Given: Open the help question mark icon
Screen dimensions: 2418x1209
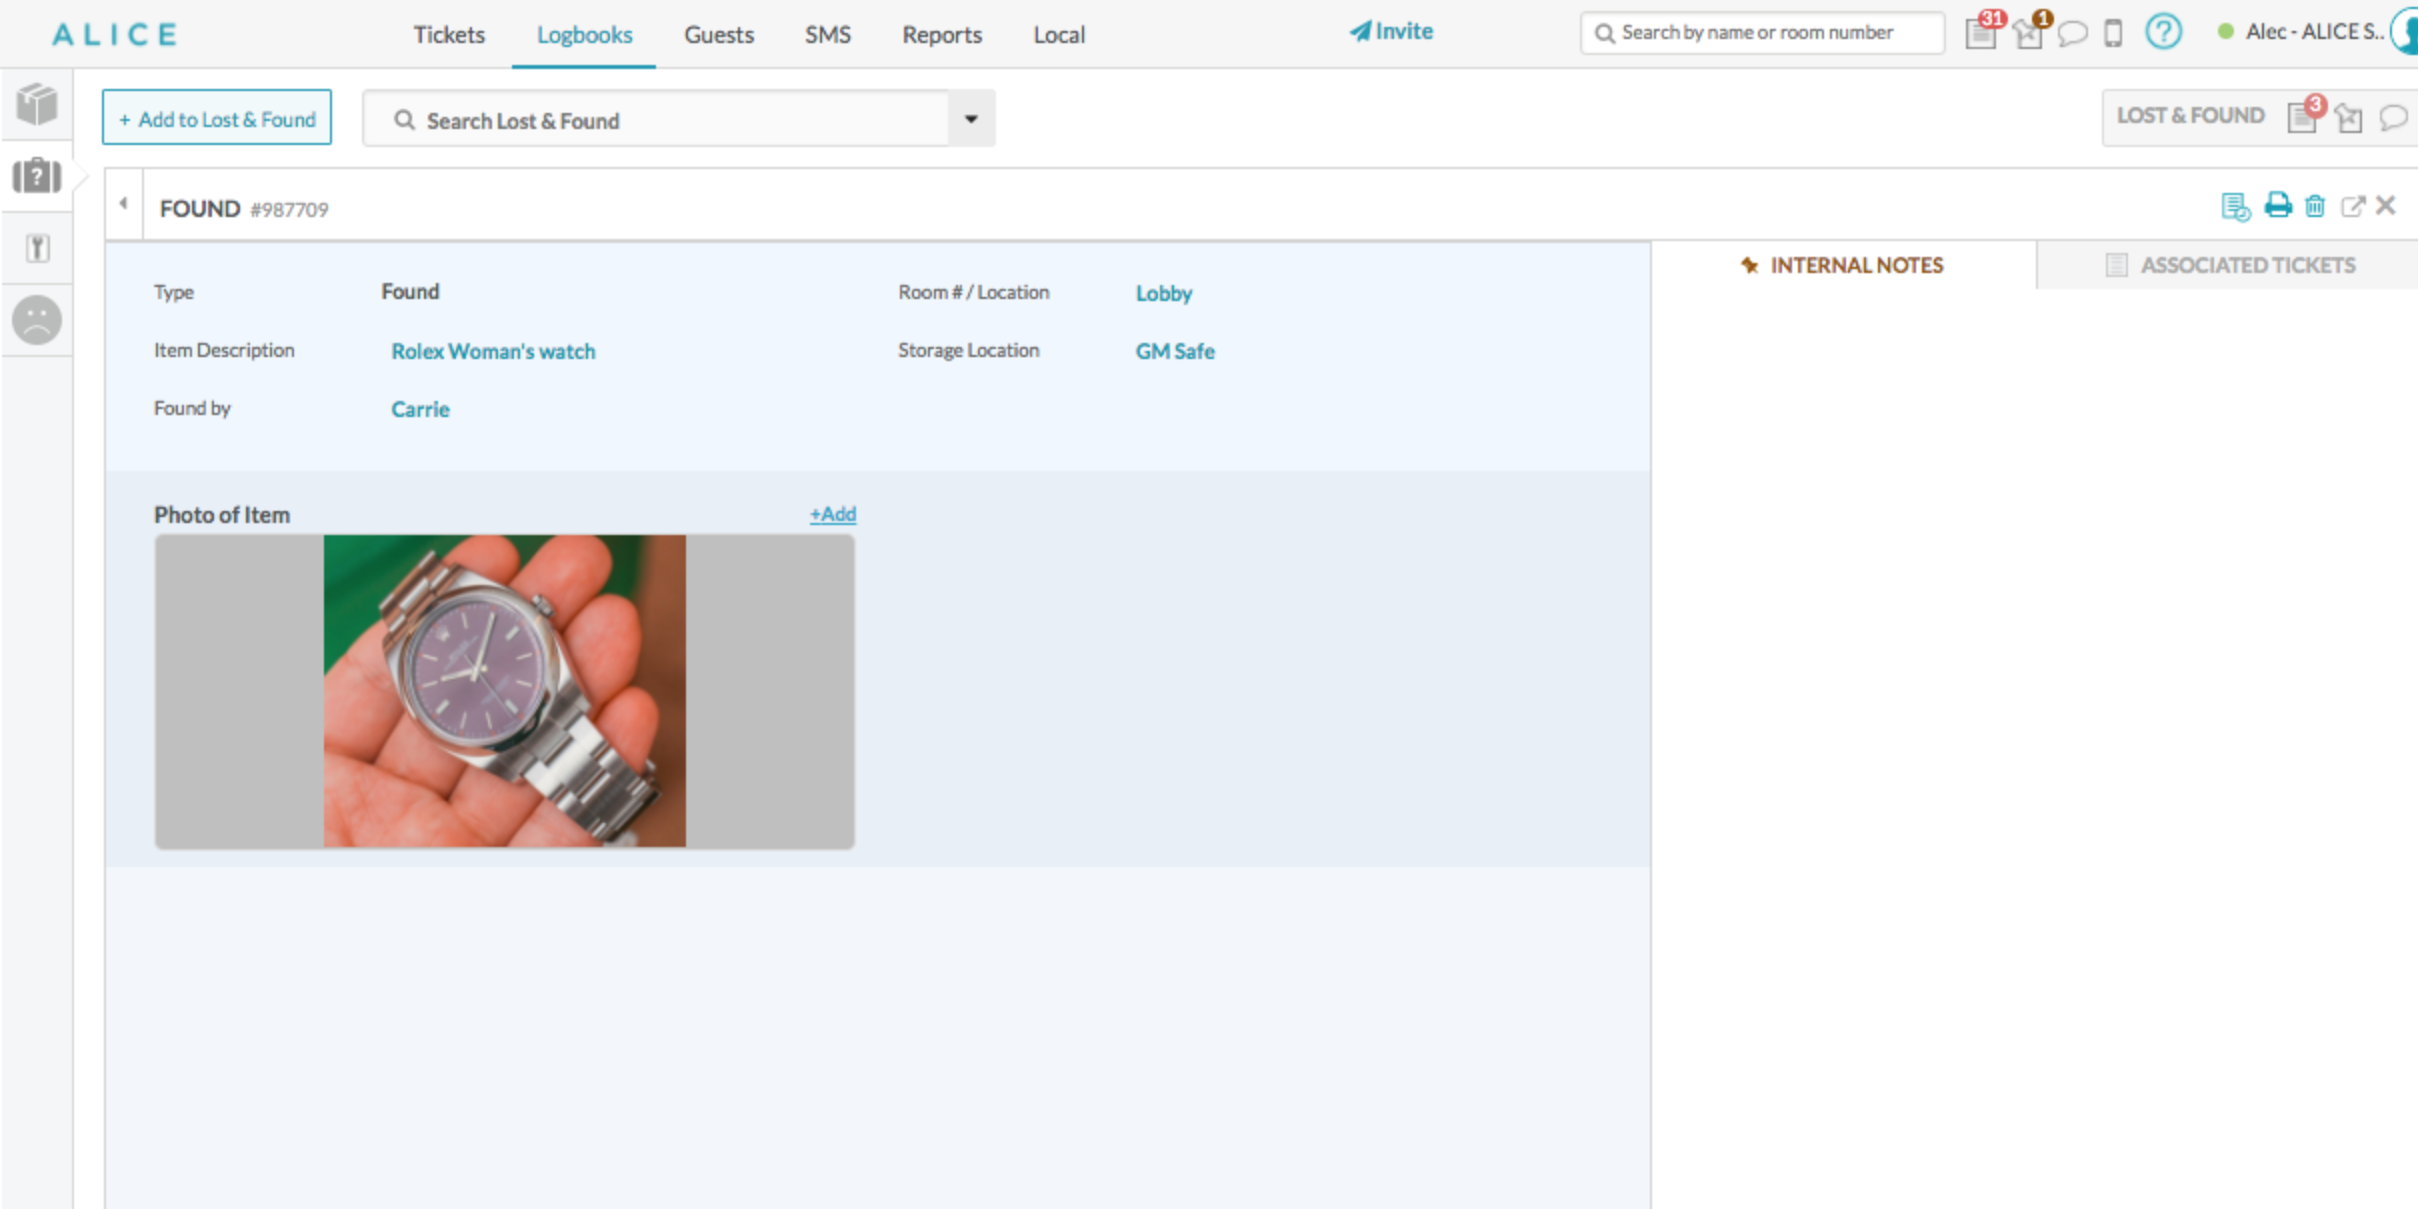Looking at the screenshot, I should (x=2162, y=32).
